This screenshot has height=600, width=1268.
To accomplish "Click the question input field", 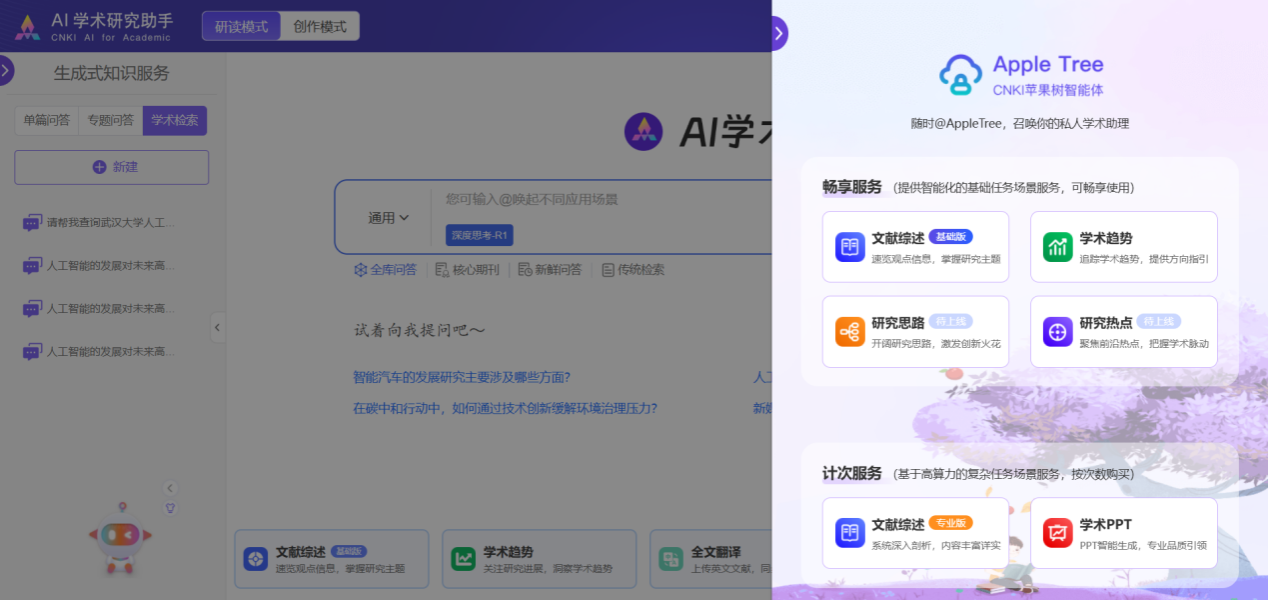I will click(600, 200).
